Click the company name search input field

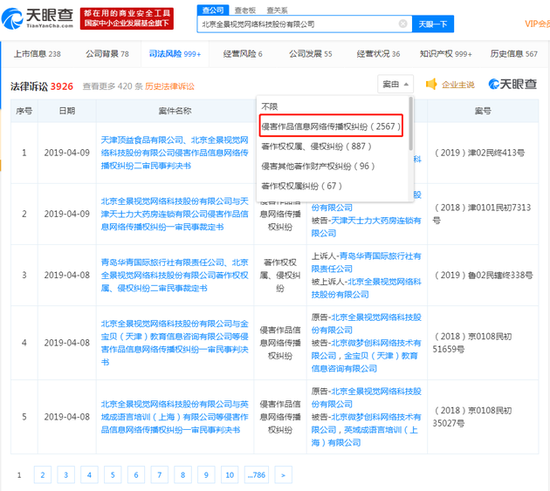click(x=298, y=24)
